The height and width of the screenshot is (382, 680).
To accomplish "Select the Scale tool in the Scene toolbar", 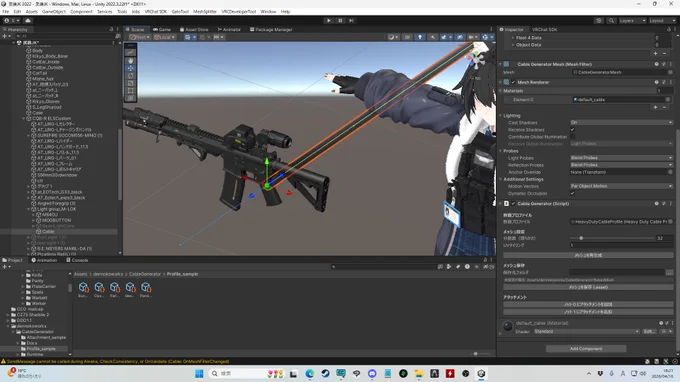I will point(130,83).
